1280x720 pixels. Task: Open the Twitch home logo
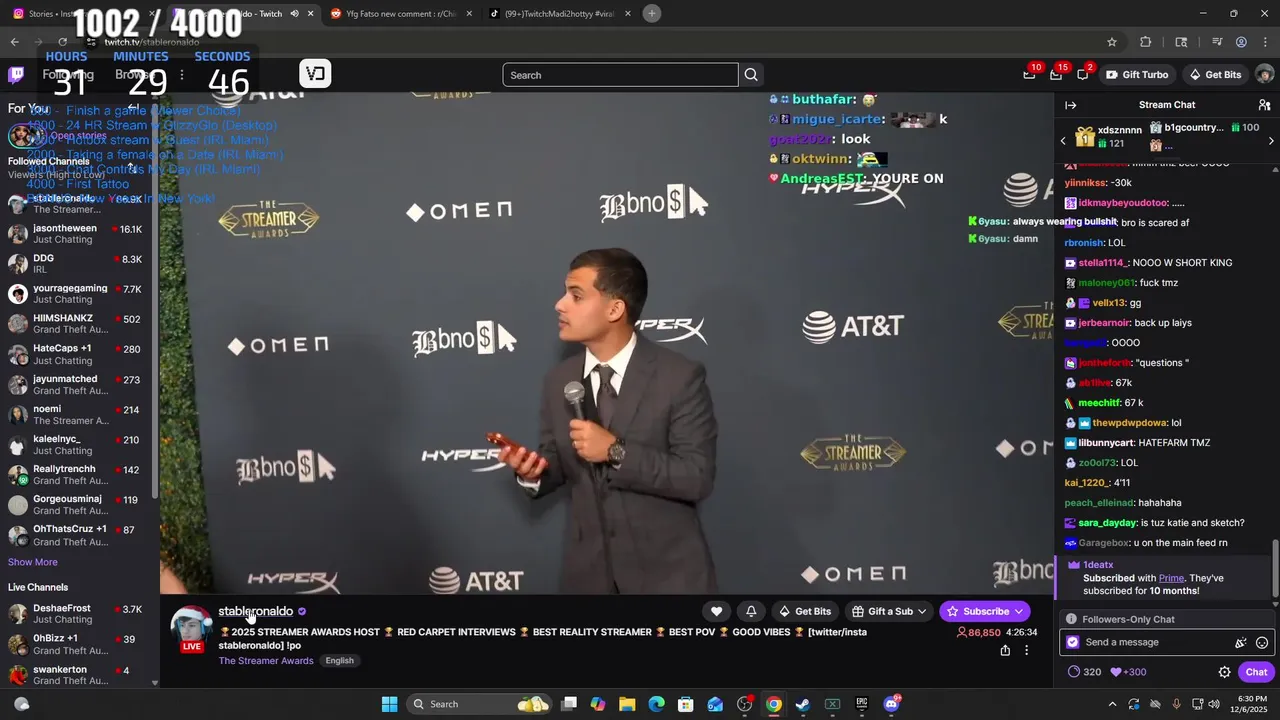[16, 74]
